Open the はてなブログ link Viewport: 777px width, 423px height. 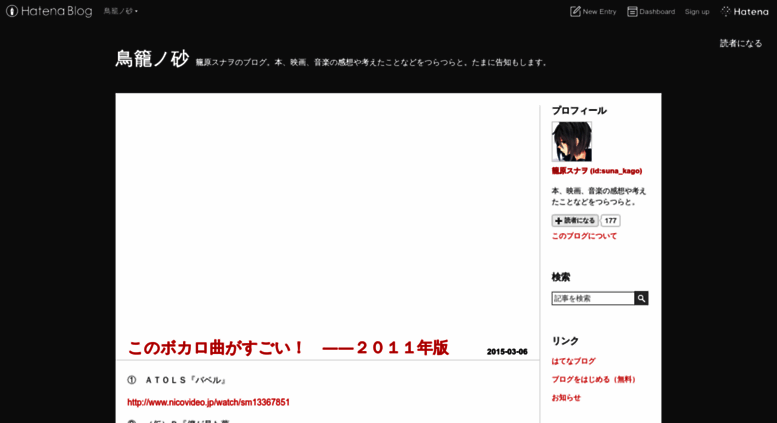(573, 361)
